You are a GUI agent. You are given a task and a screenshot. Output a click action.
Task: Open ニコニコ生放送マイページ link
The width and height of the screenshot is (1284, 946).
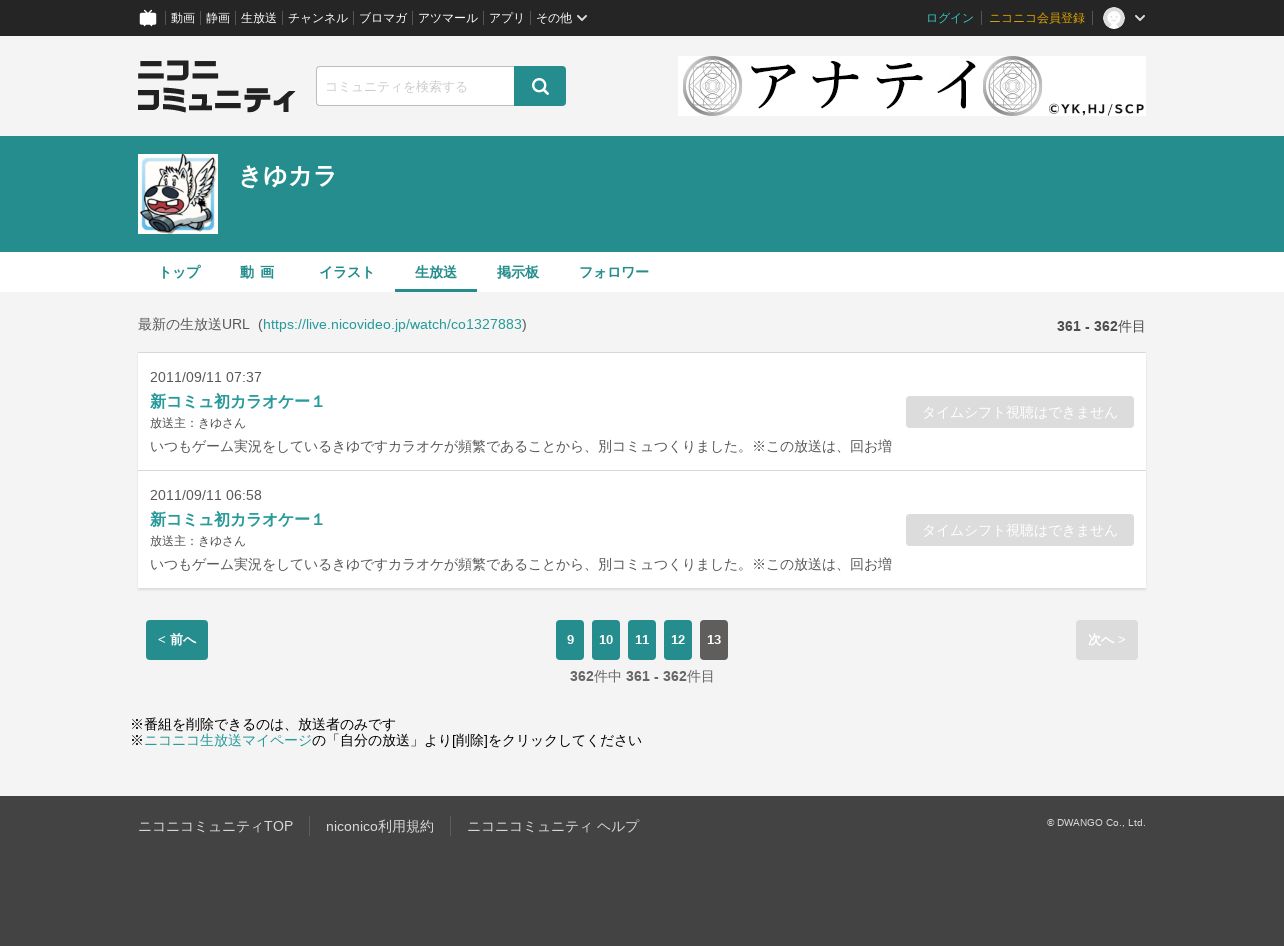point(228,741)
